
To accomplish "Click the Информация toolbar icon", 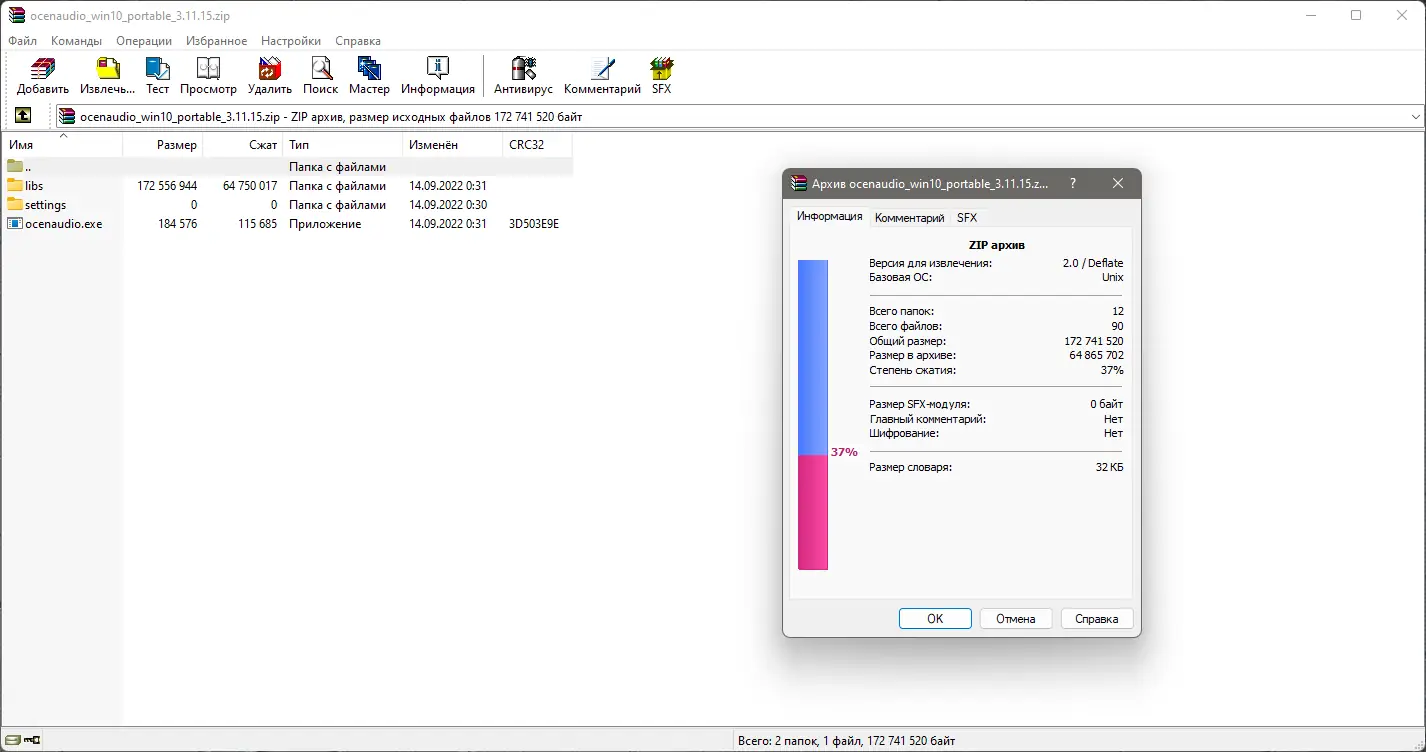I will (x=438, y=69).
